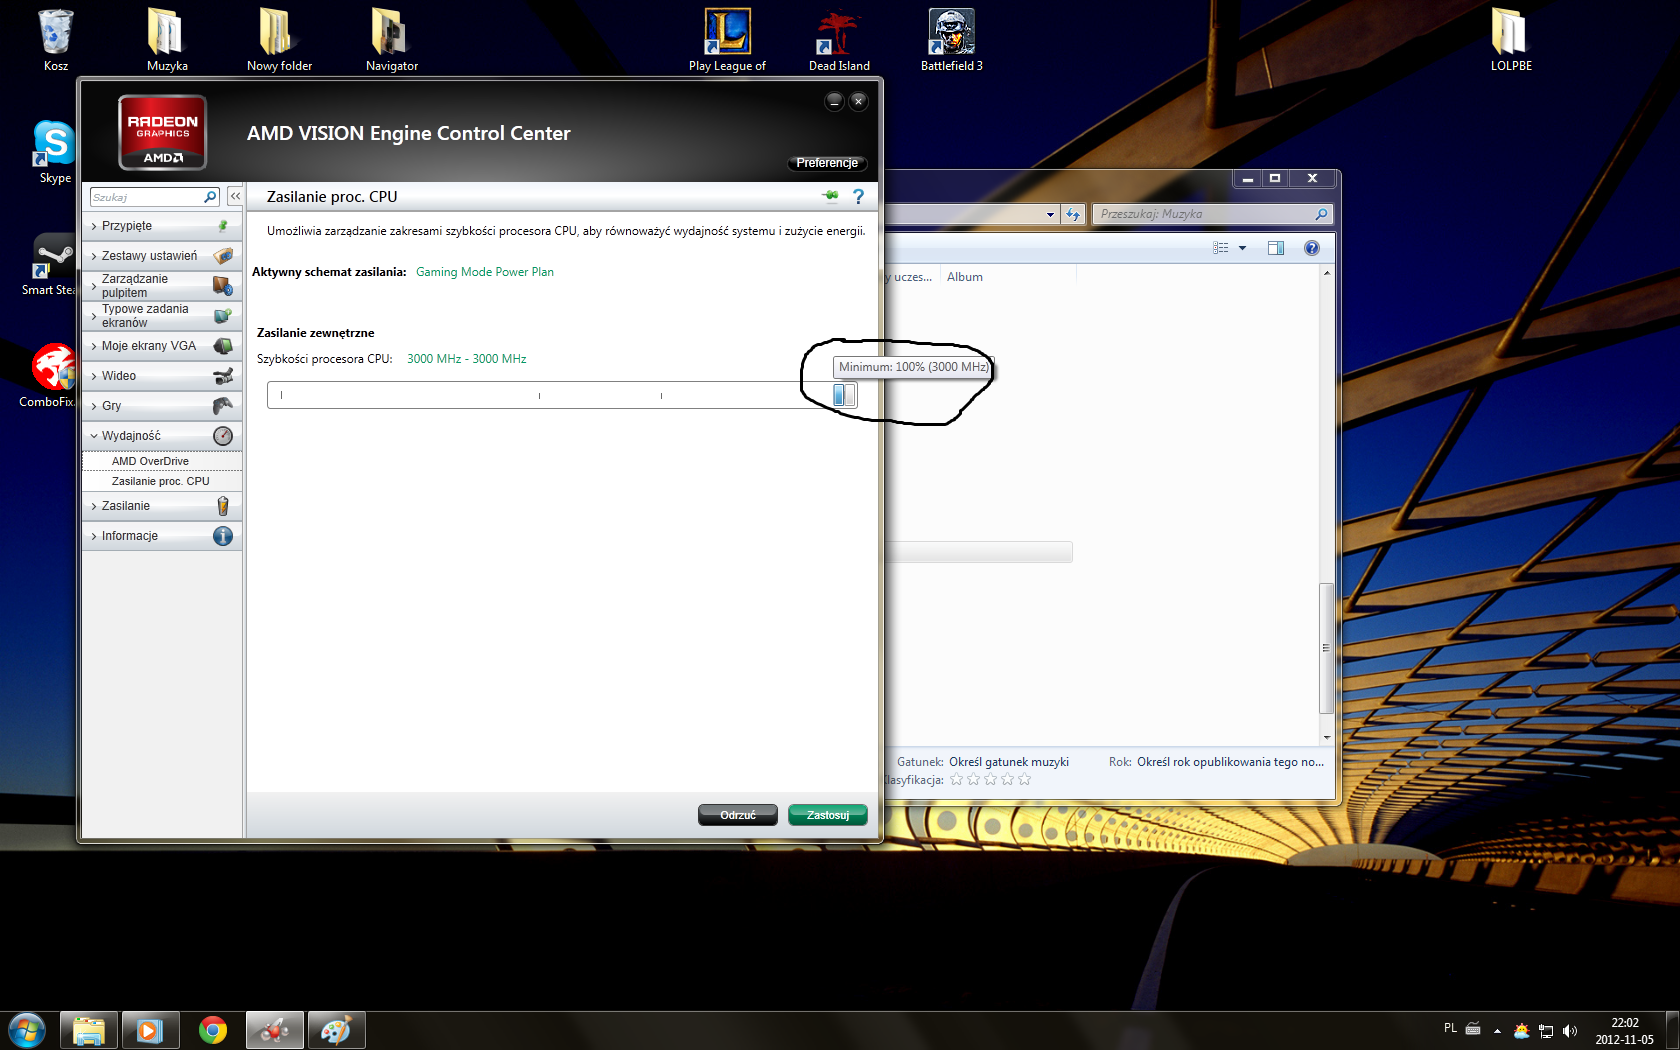The height and width of the screenshot is (1050, 1680).
Task: Open the LOLPBE desktop folder
Action: click(1511, 40)
